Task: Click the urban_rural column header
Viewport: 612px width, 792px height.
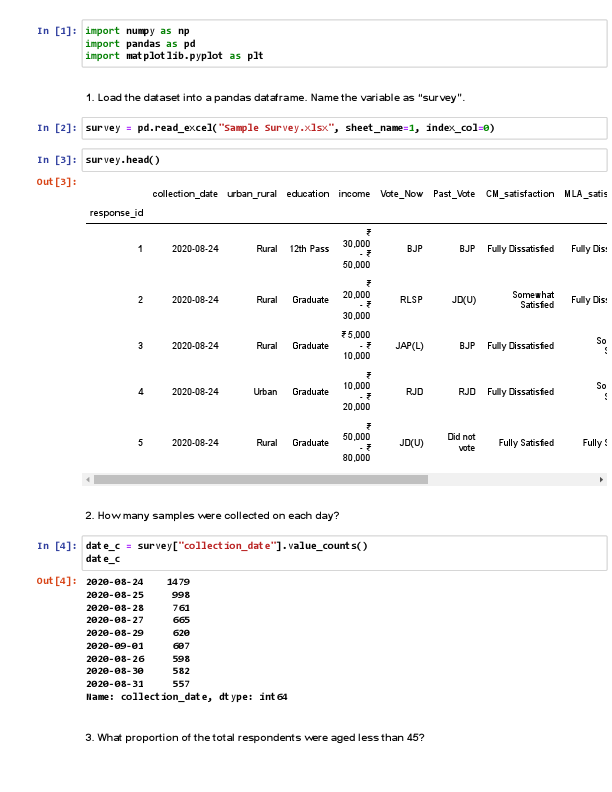Action: point(252,194)
